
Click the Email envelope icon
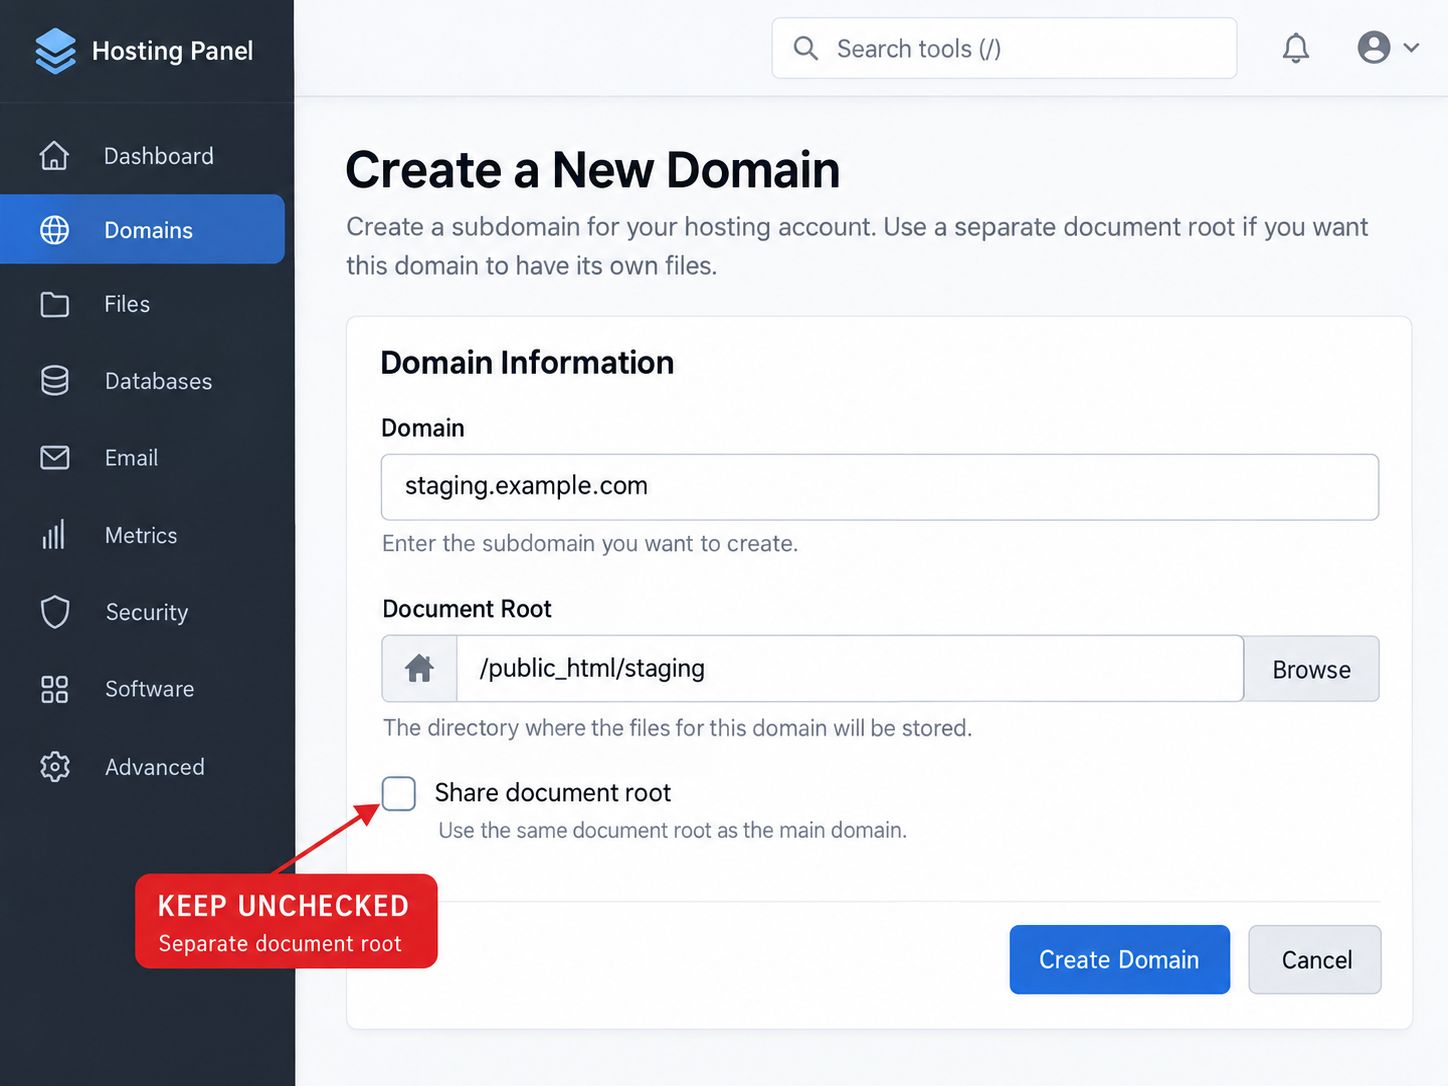click(55, 458)
